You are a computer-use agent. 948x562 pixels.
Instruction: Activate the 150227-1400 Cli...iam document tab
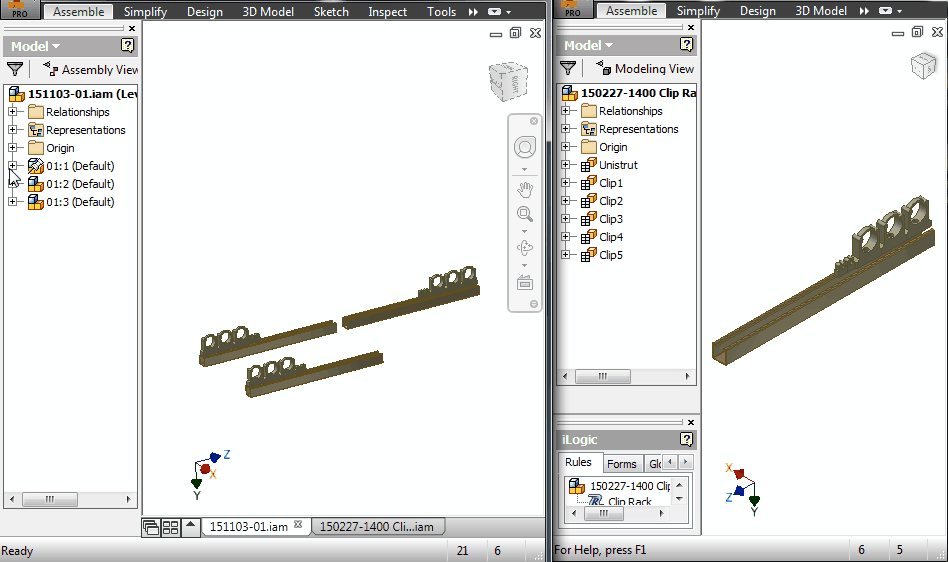[x=377, y=527]
